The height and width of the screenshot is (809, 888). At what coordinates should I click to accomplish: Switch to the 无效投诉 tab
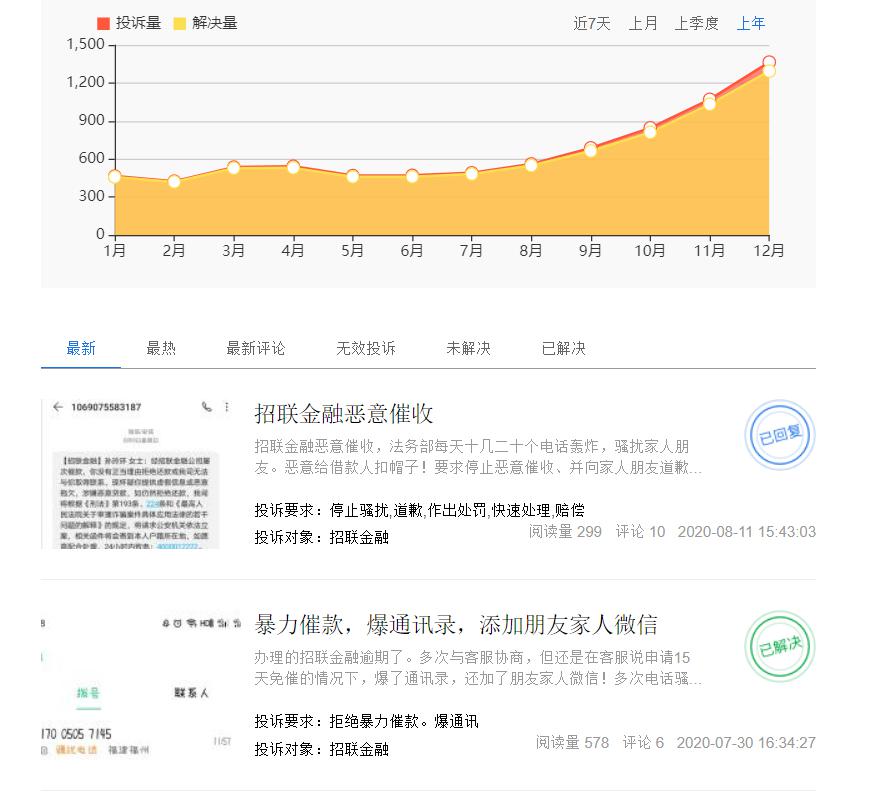click(366, 348)
